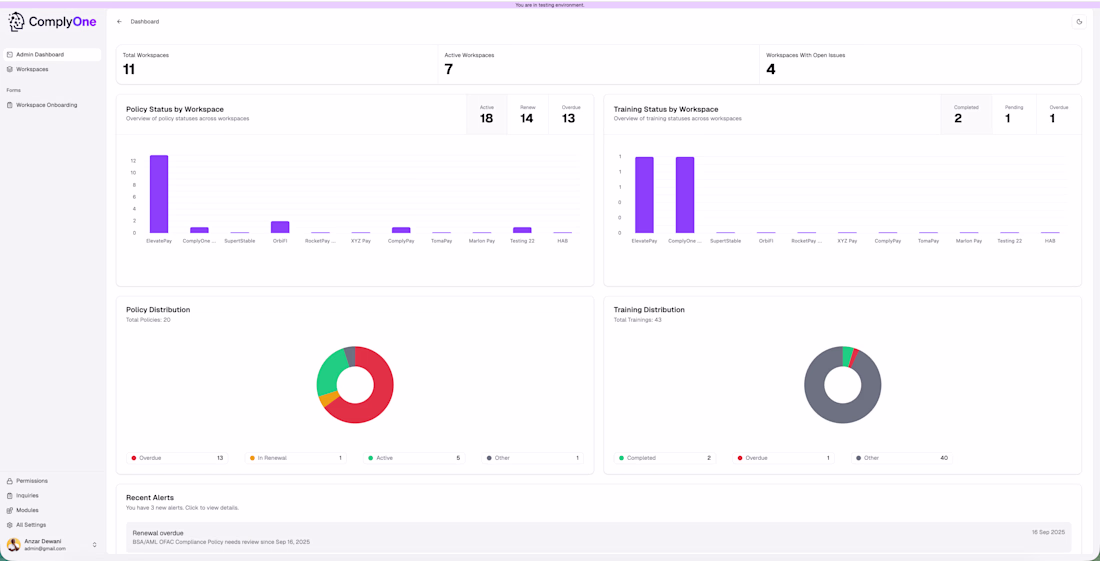
Task: Click Total Policies: 20 text
Action: coord(148,320)
